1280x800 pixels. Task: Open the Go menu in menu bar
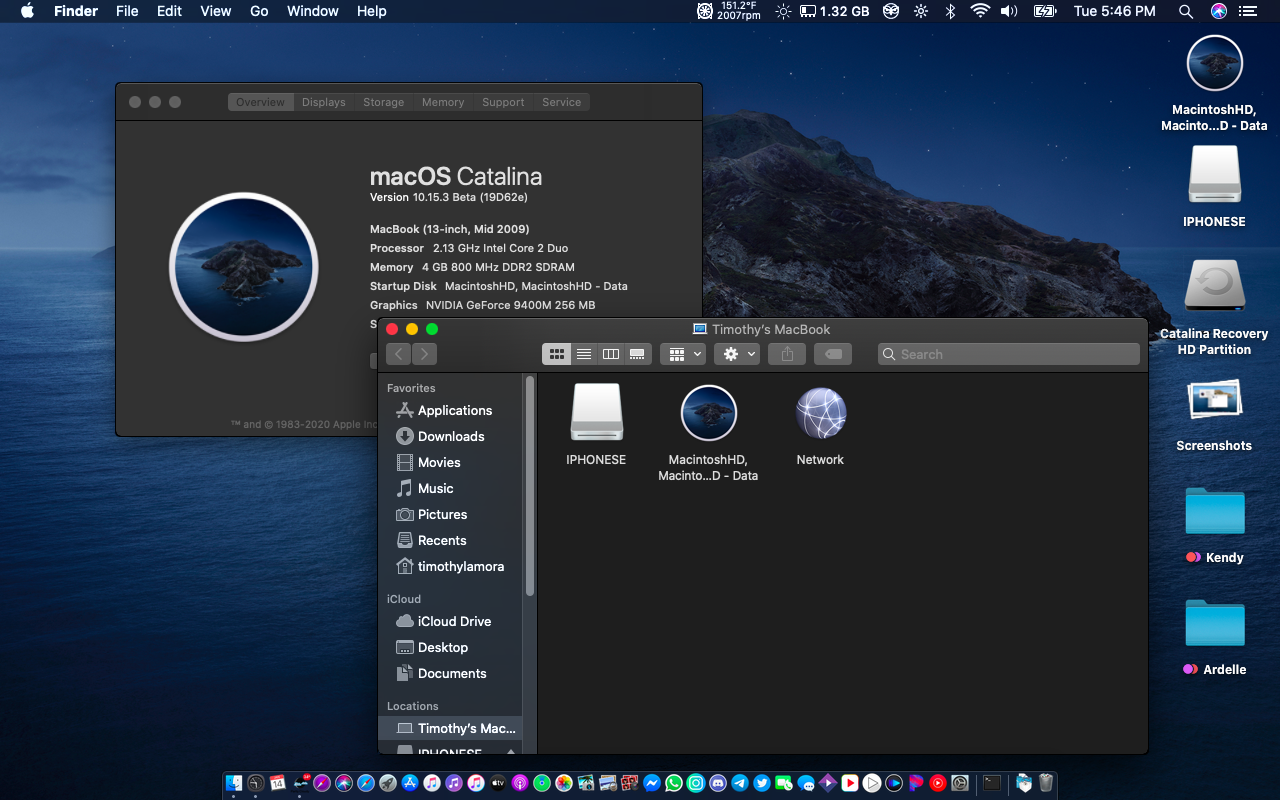tap(259, 11)
